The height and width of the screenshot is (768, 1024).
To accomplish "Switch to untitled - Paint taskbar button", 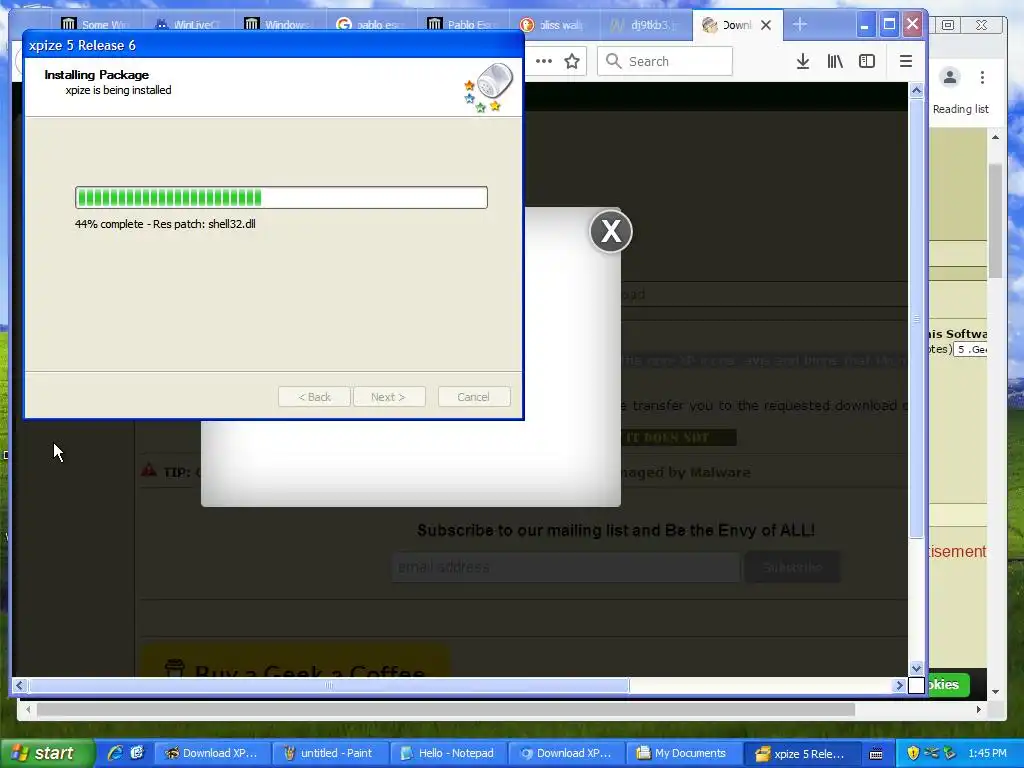I will tap(330, 753).
